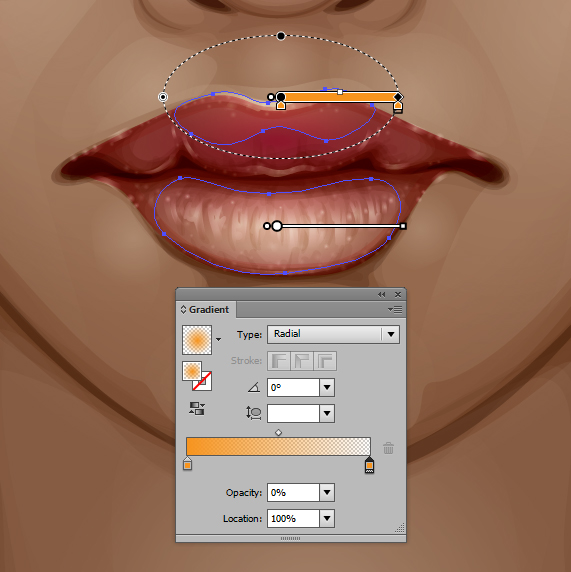Image resolution: width=571 pixels, height=572 pixels.
Task: Click the cycle-panel-view arrows beside Gradient title
Action: (x=184, y=310)
